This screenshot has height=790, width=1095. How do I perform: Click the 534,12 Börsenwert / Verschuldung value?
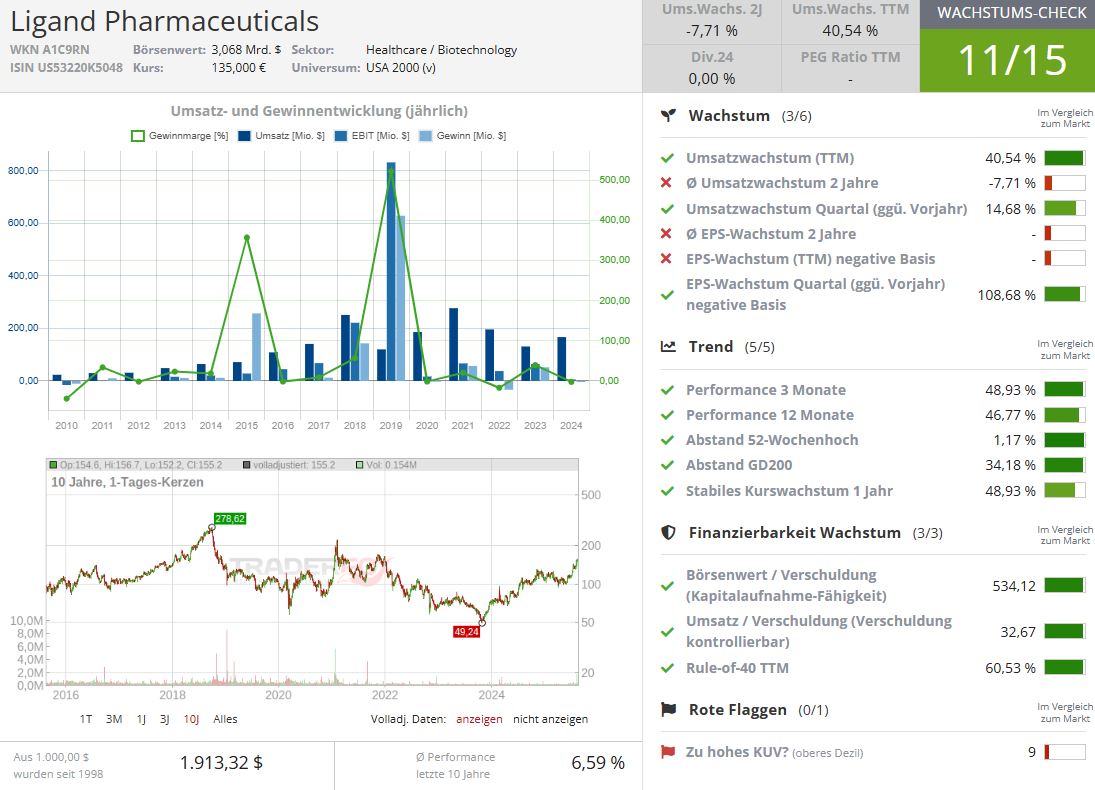coord(1014,586)
